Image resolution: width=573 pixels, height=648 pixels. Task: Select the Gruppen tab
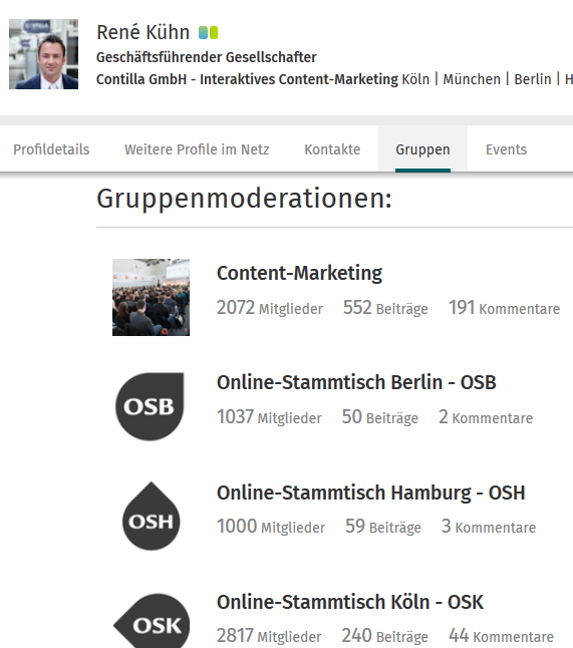tap(423, 149)
